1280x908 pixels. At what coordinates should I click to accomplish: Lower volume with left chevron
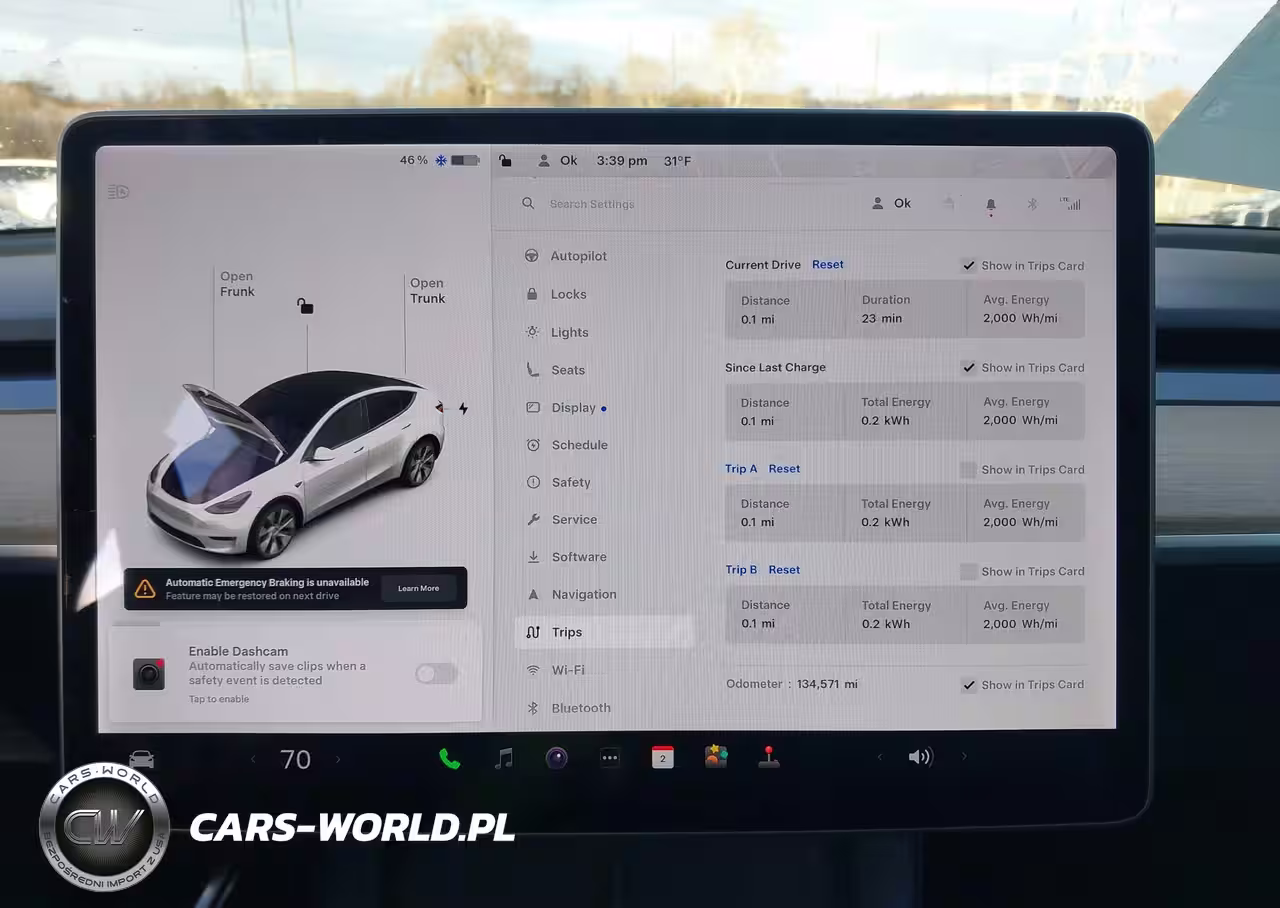[x=879, y=758]
